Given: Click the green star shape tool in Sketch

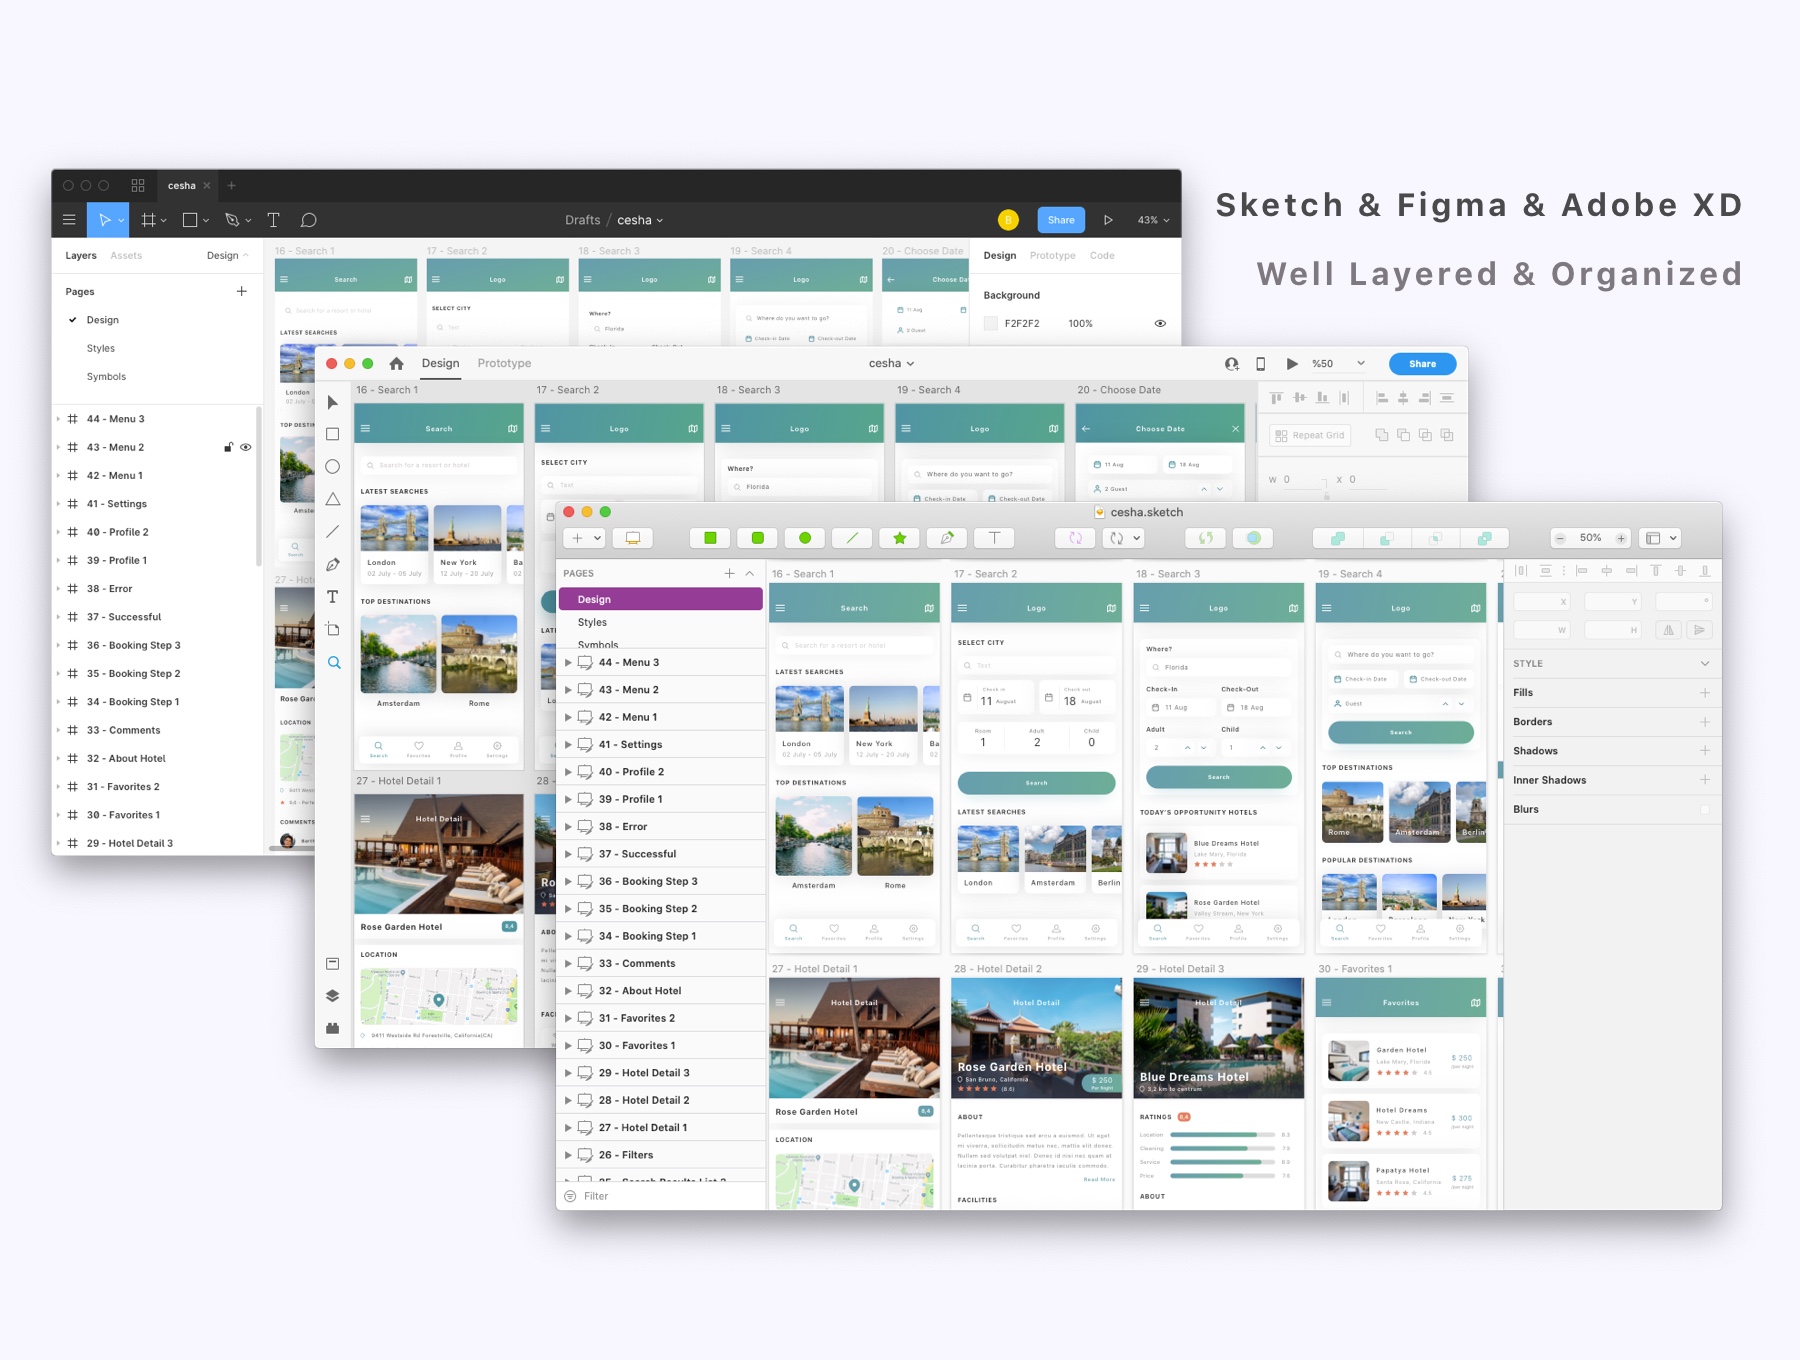Looking at the screenshot, I should tap(899, 538).
